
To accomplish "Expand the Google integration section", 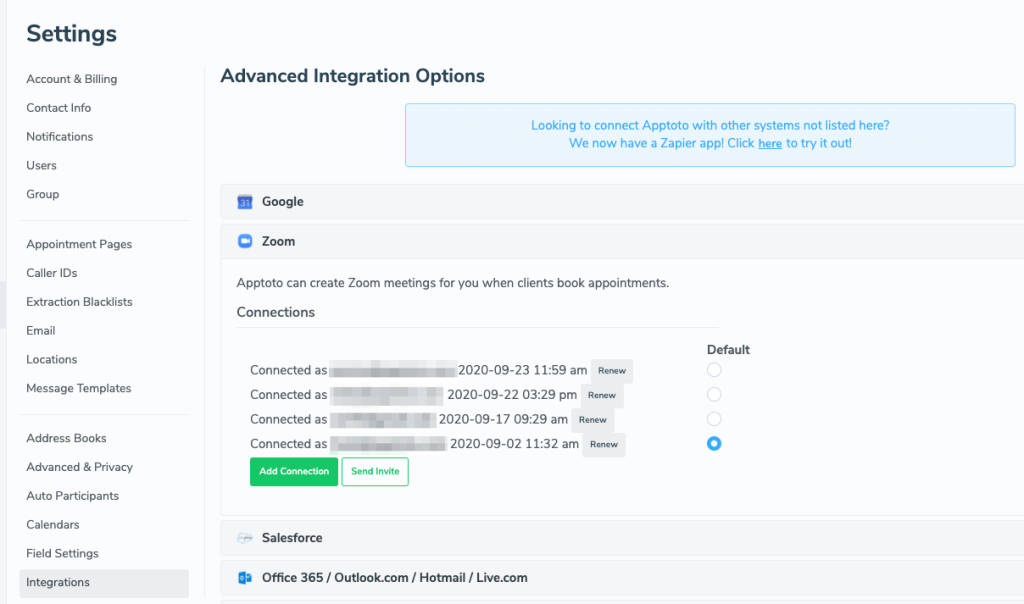I will (283, 202).
